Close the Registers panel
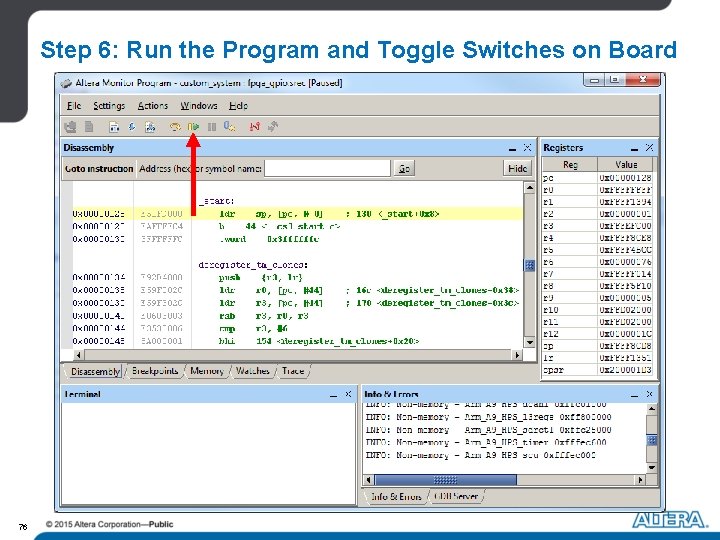Screen dimensions: 720x540 coord(649,147)
